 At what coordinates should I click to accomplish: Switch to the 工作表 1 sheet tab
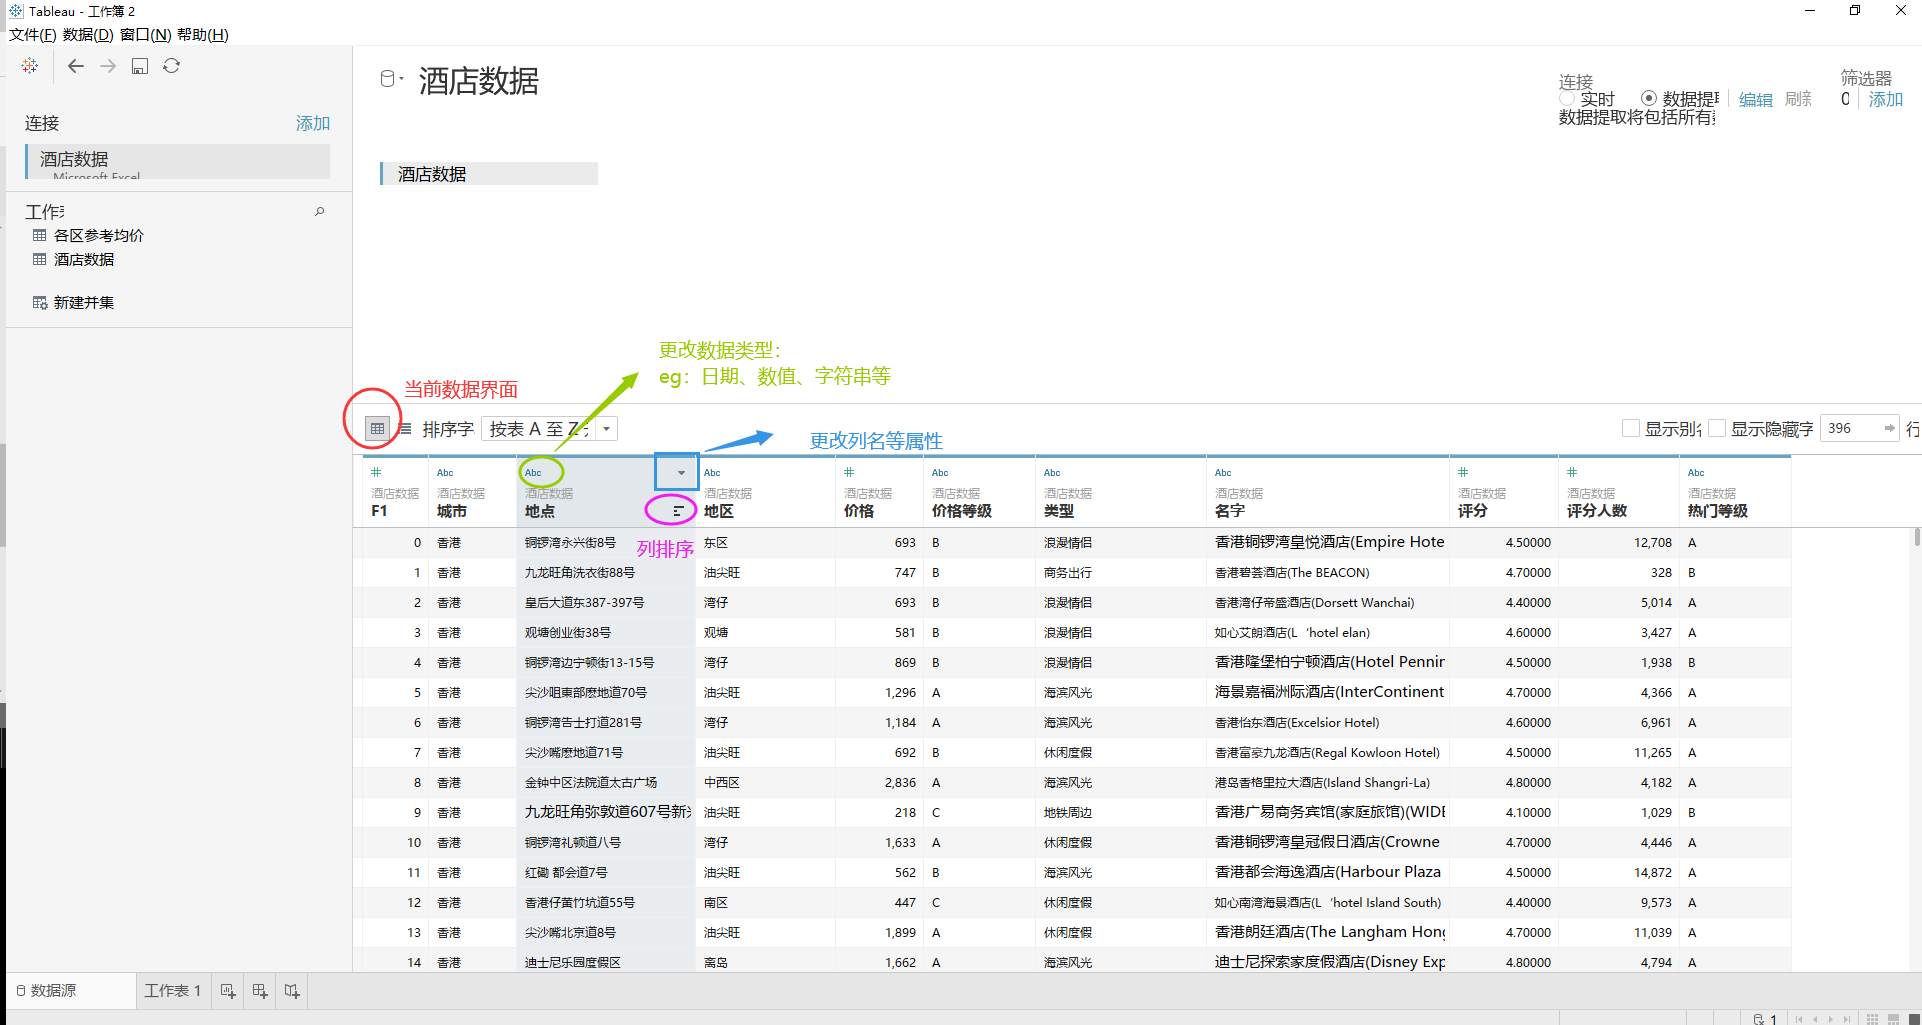pyautogui.click(x=173, y=991)
